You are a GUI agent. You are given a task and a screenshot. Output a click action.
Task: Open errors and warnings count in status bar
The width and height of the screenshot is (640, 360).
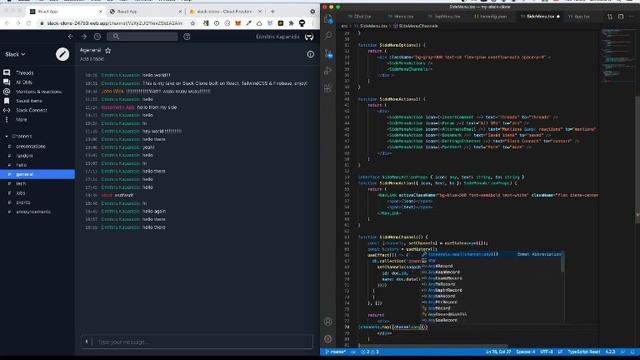[x=370, y=352]
